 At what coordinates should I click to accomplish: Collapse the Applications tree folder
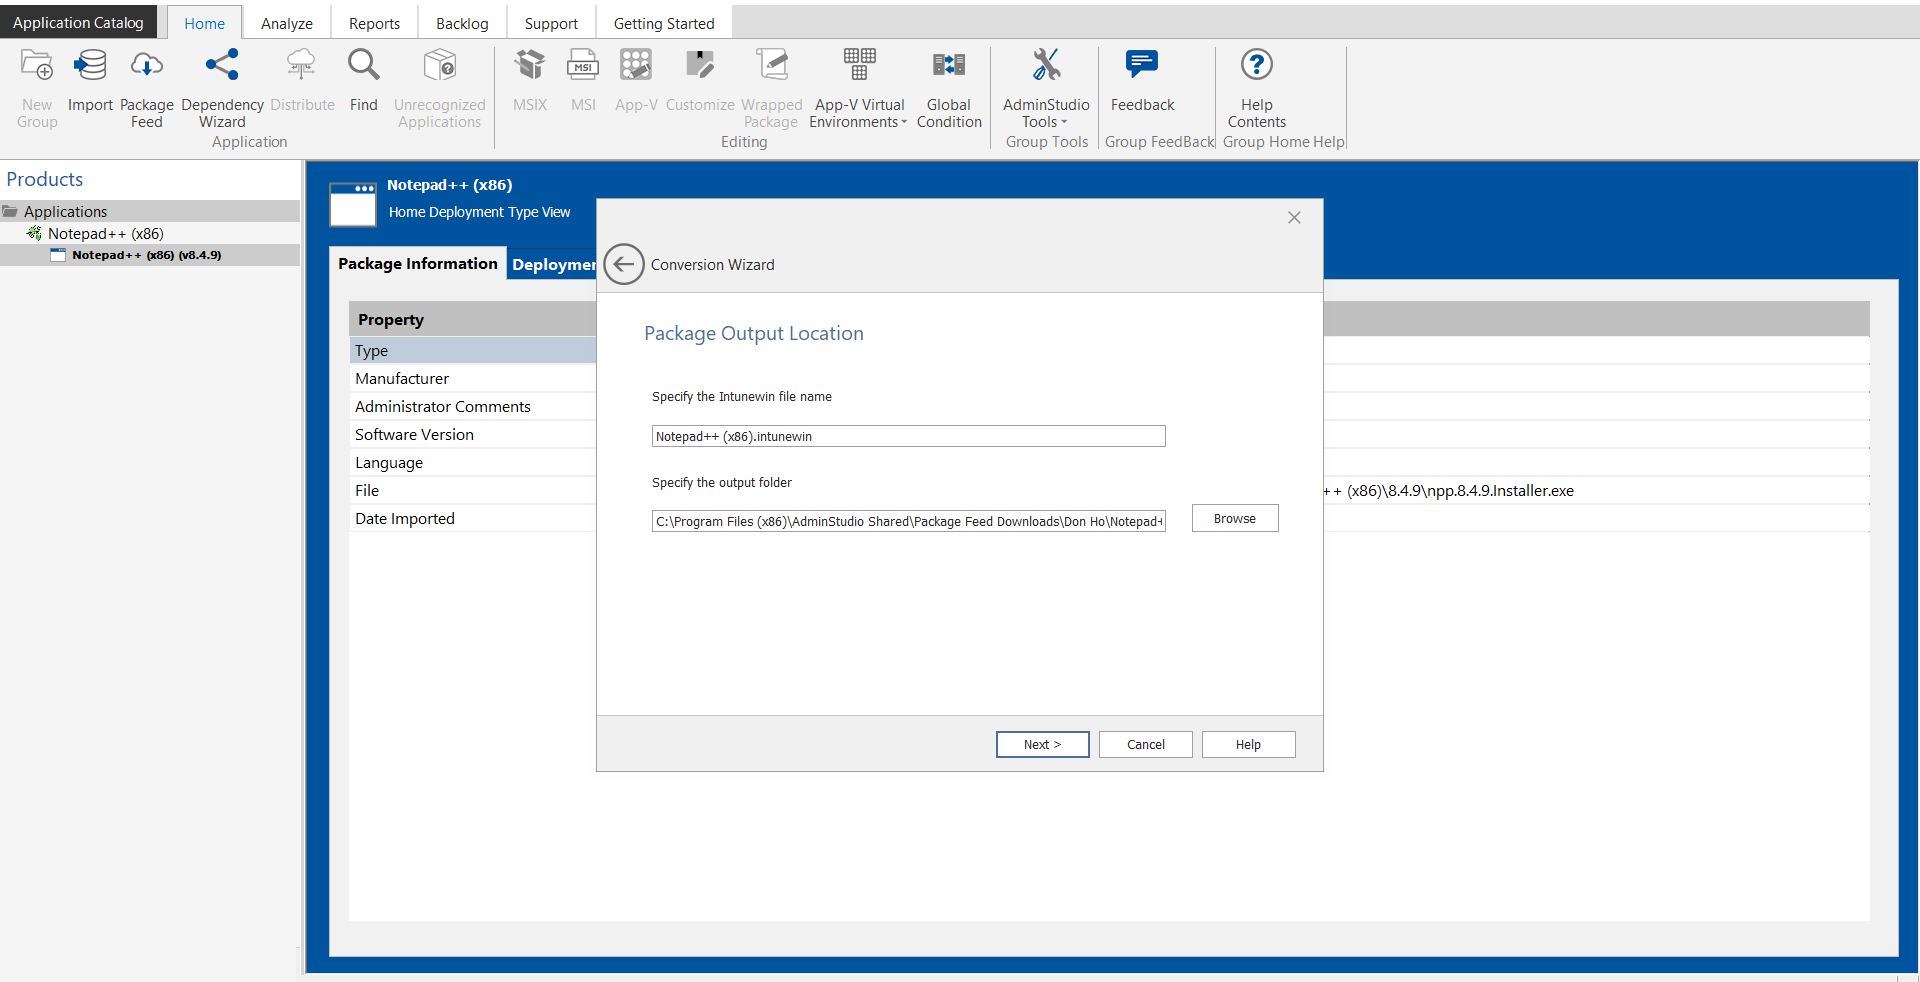click(10, 211)
